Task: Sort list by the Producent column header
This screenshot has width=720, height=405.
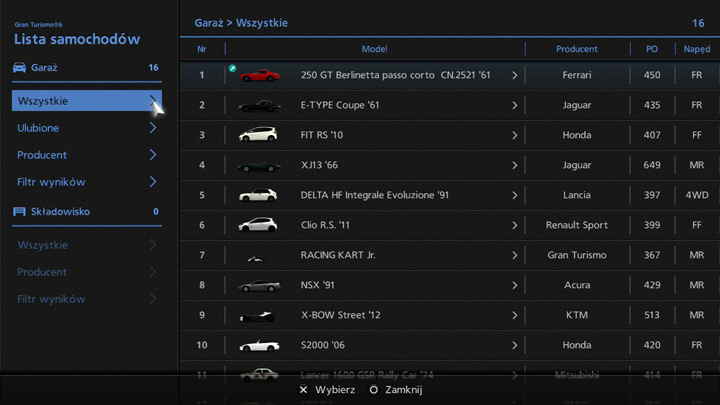Action: point(577,48)
